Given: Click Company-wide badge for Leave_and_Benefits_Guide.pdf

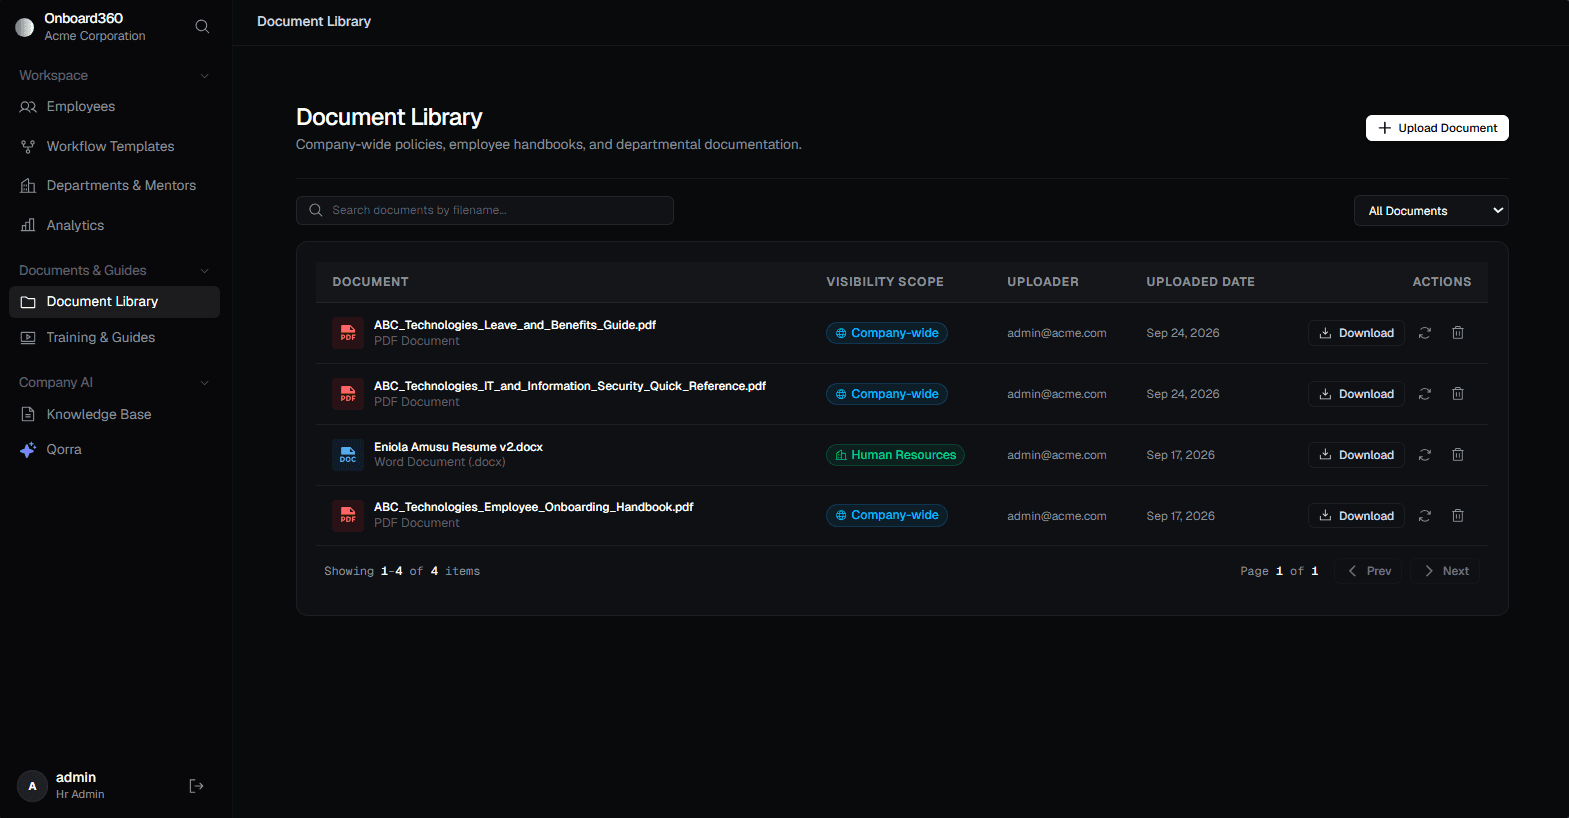Looking at the screenshot, I should [887, 333].
